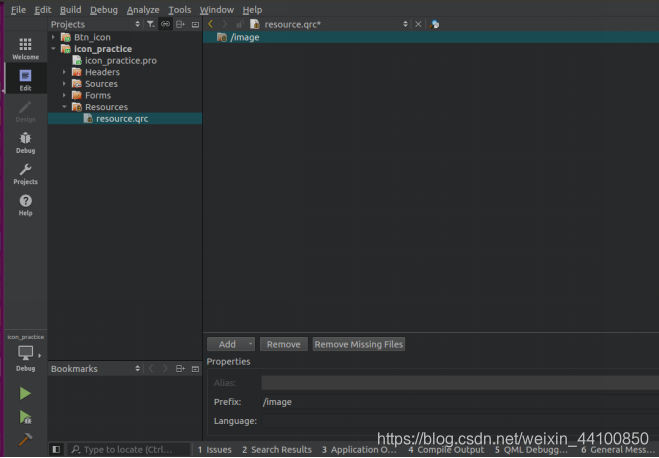Viewport: 659px width, 458px height.
Task: Click the file lock icon in editor toolbar
Action: (x=240, y=24)
